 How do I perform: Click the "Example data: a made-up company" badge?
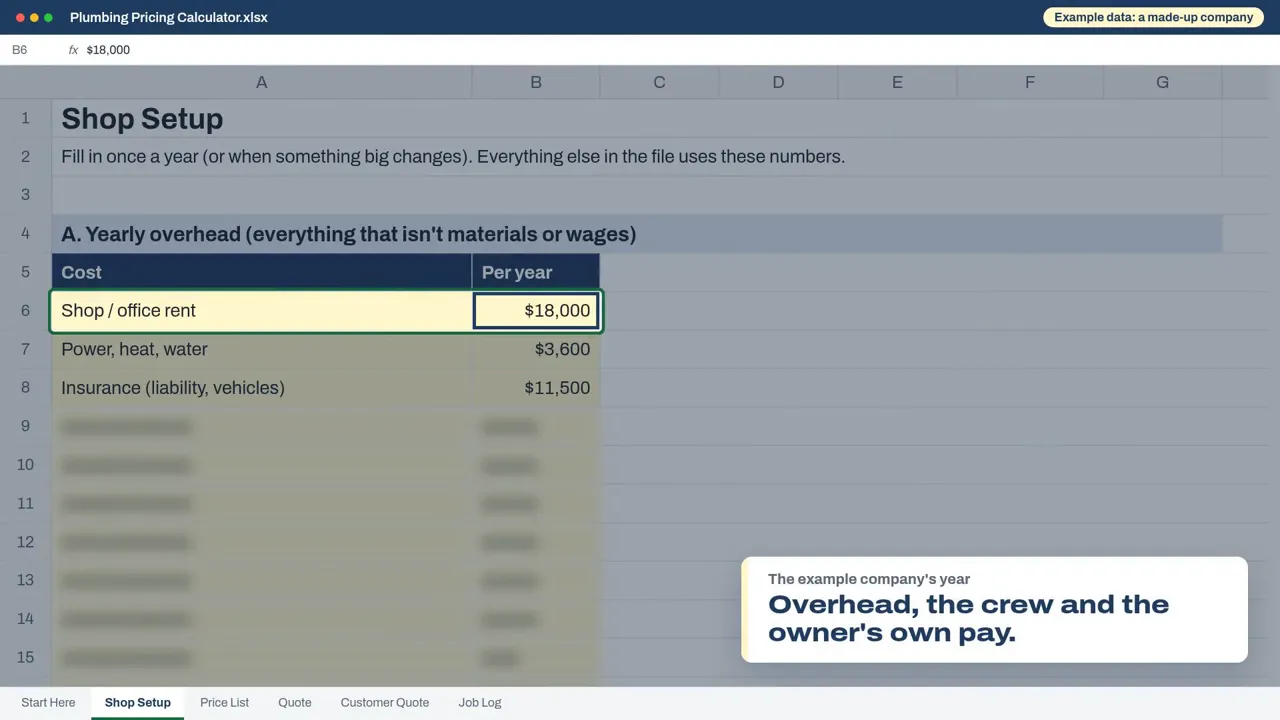coord(1153,17)
